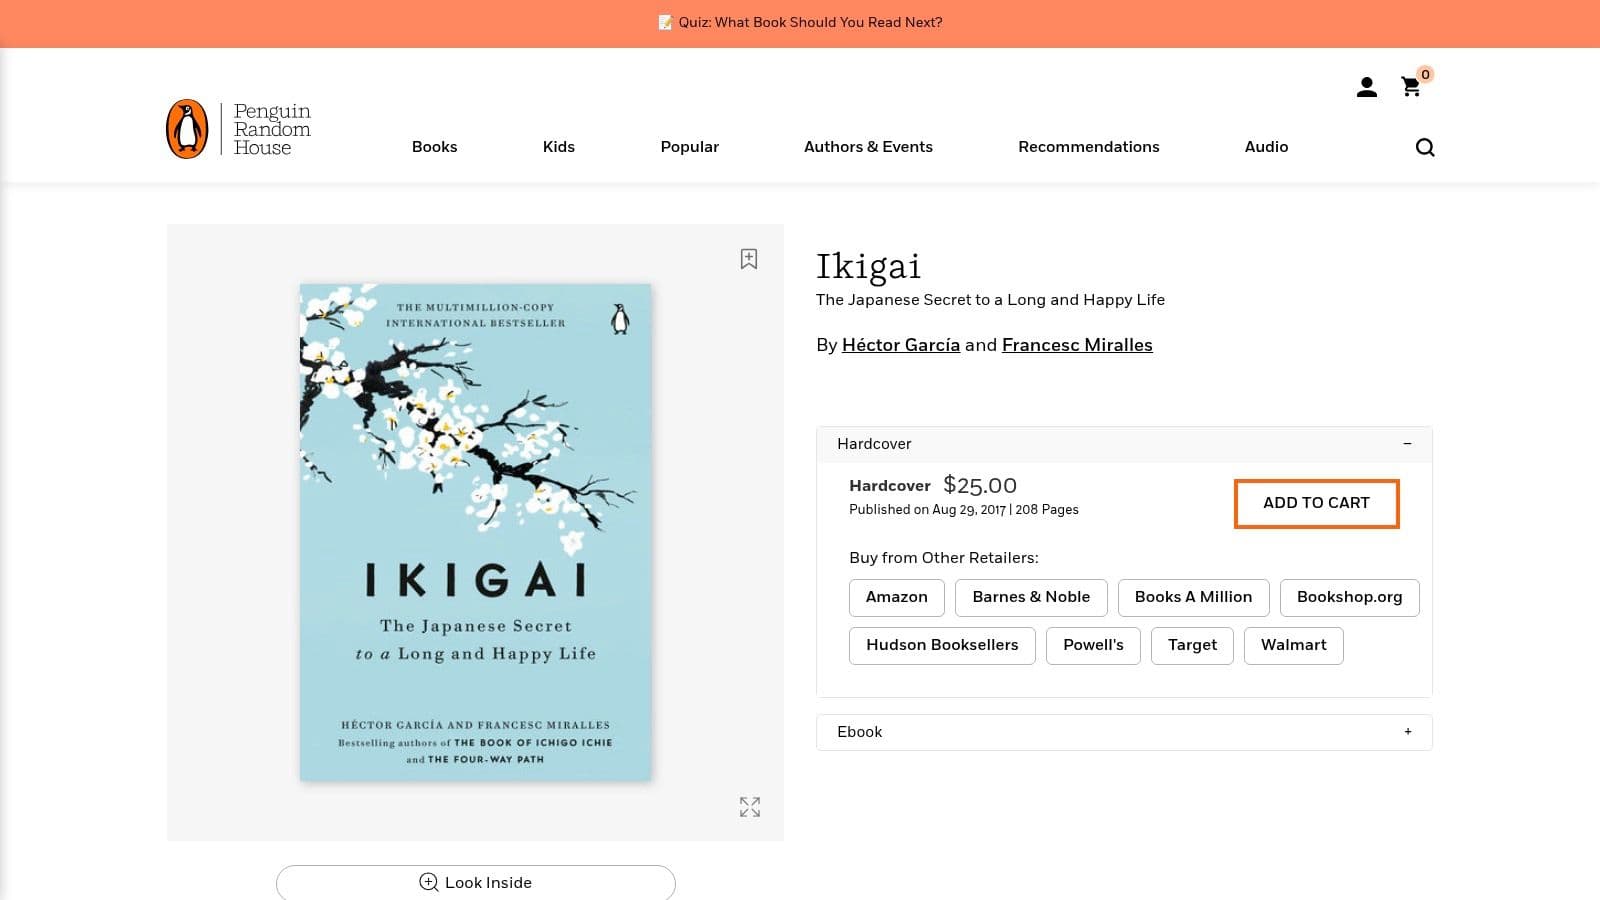This screenshot has width=1600, height=900.
Task: Buy from Walmart retailer
Action: [x=1293, y=645]
